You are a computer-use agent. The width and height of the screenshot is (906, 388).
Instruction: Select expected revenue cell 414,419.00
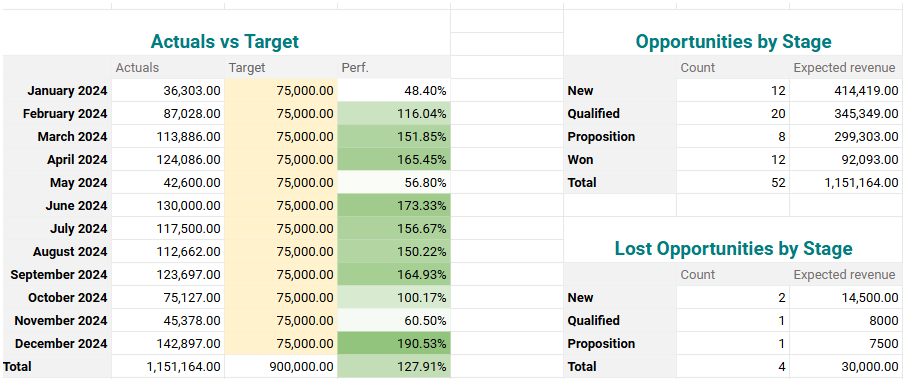(846, 91)
